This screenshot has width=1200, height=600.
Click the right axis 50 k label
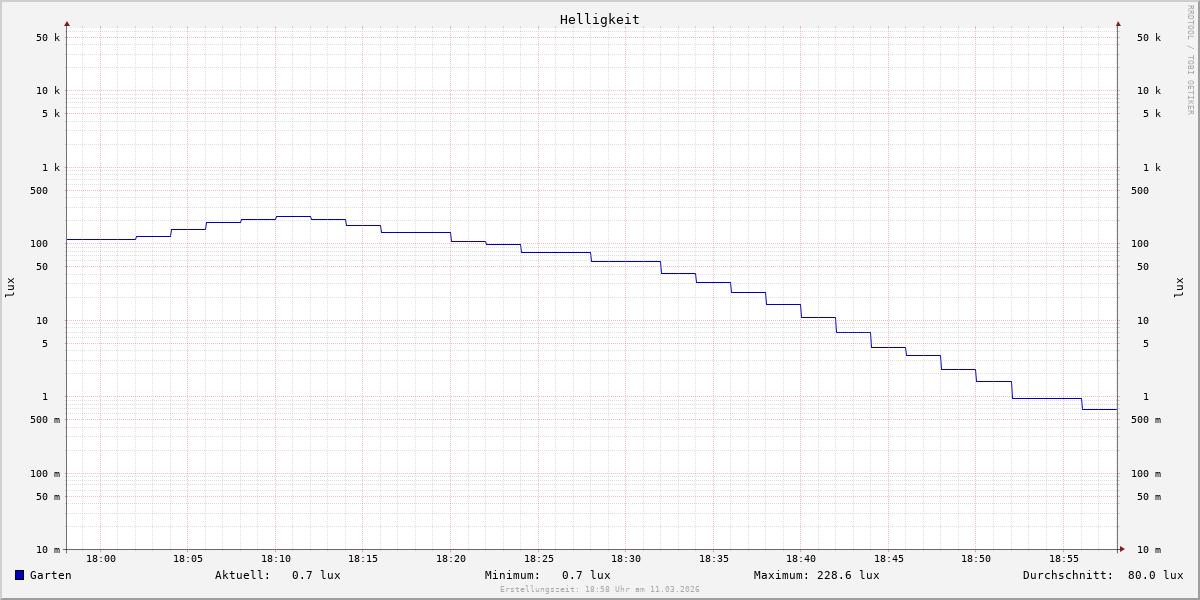point(1149,38)
